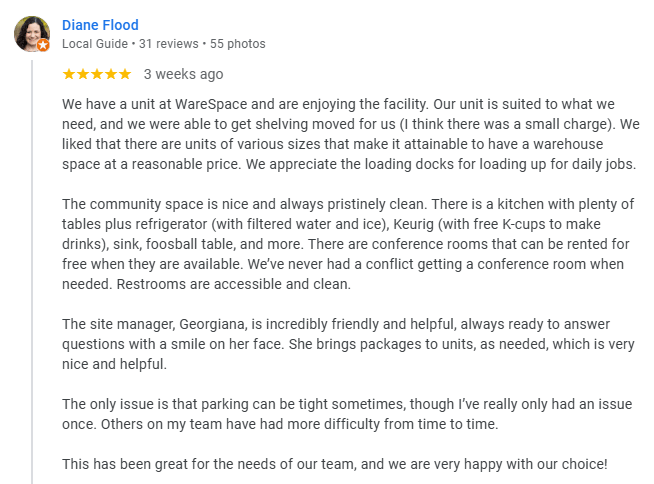Click the second yellow rating star
Image resolution: width=654 pixels, height=484 pixels.
tap(83, 74)
